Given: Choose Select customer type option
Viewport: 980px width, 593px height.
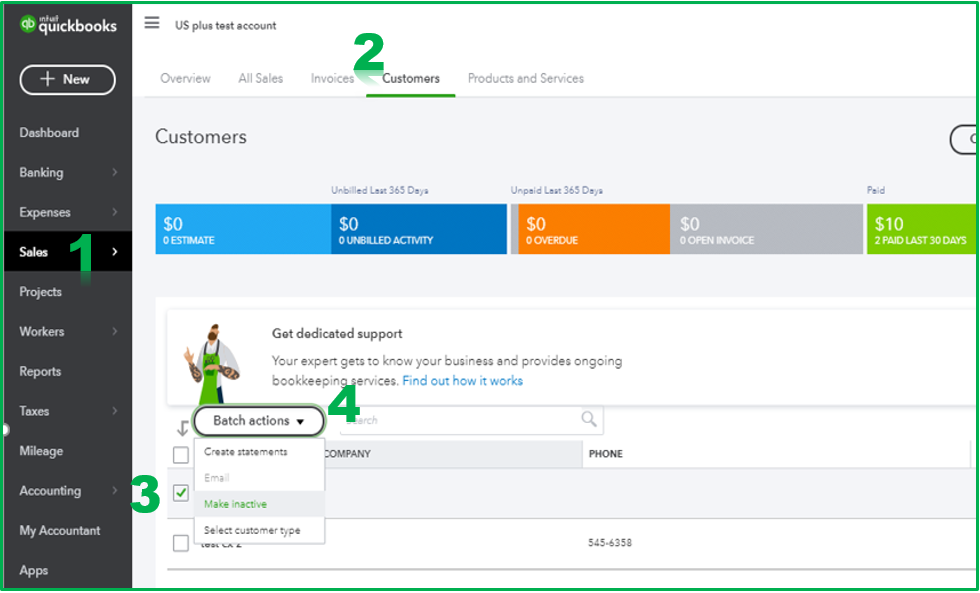Looking at the screenshot, I should 252,530.
